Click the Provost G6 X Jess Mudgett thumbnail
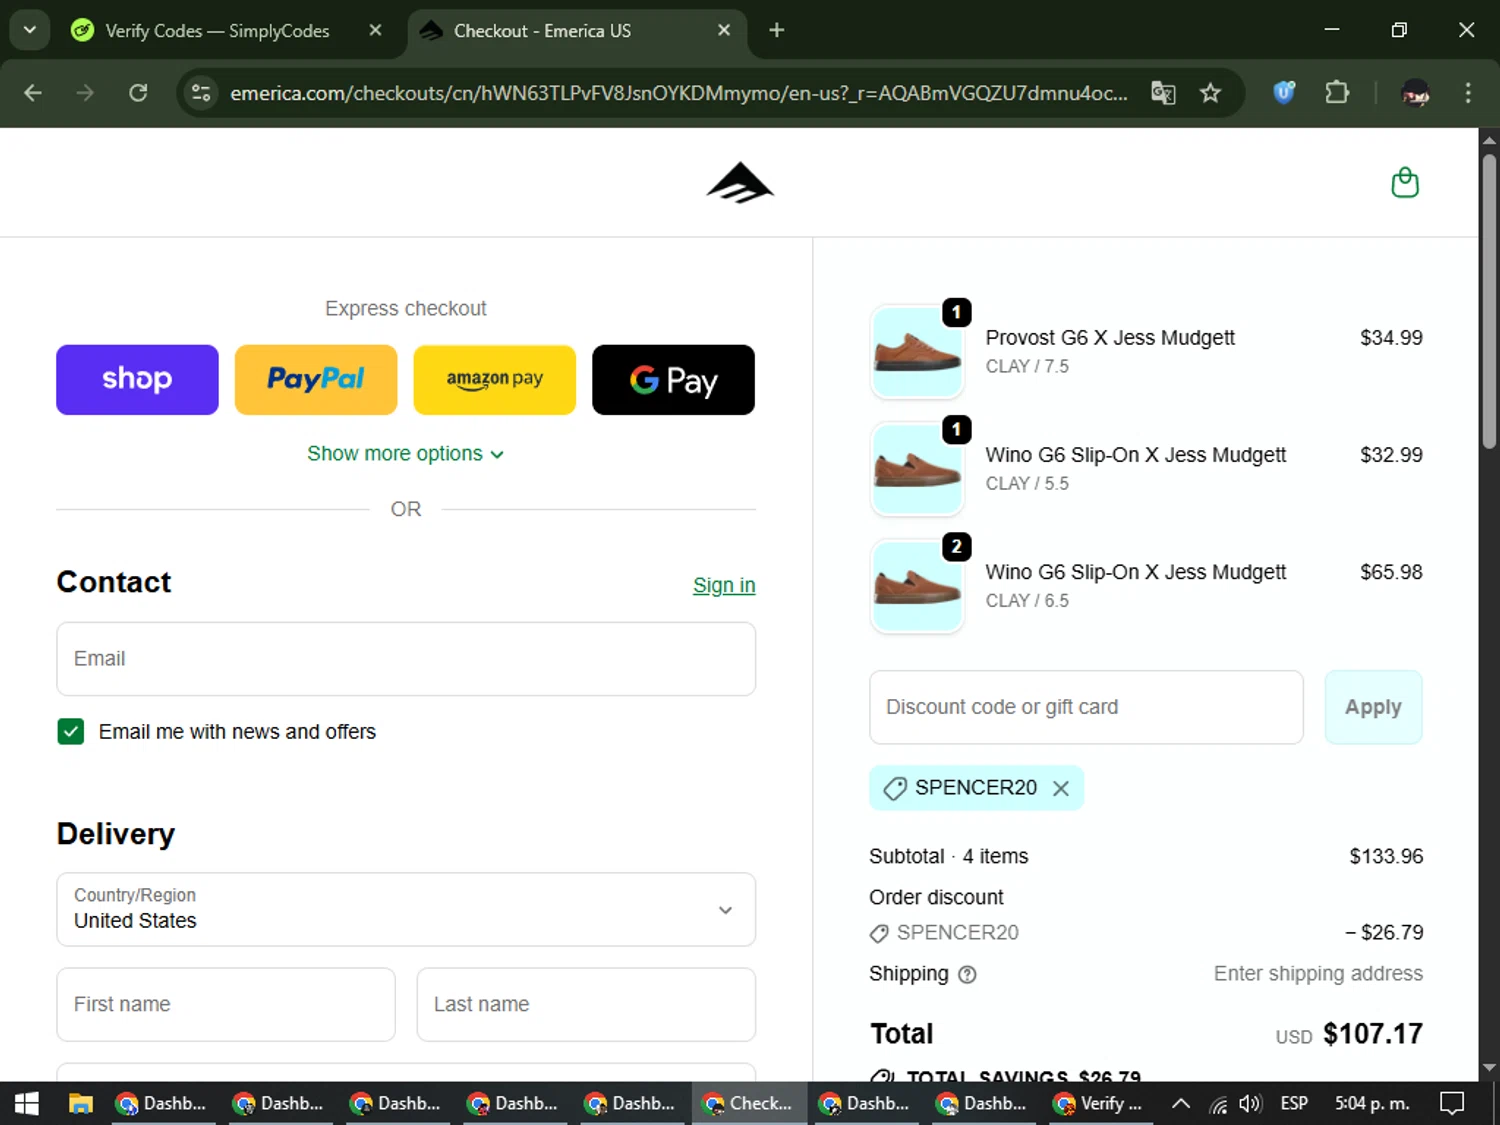This screenshot has height=1125, width=1500. pos(917,352)
